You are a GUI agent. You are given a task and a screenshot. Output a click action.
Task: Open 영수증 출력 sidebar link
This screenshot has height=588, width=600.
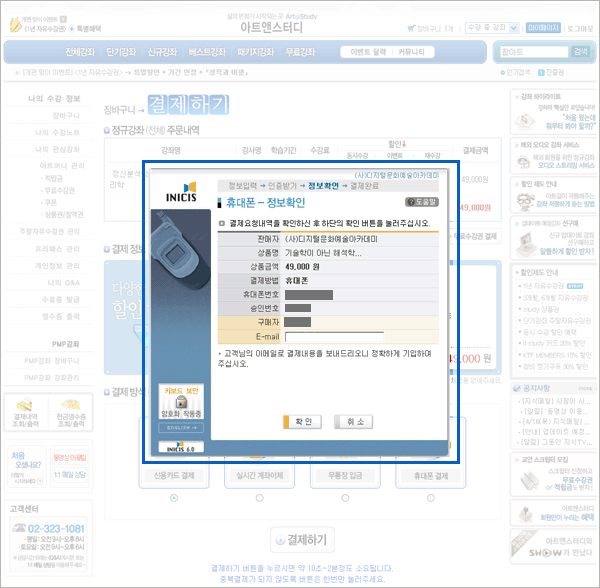point(61,316)
